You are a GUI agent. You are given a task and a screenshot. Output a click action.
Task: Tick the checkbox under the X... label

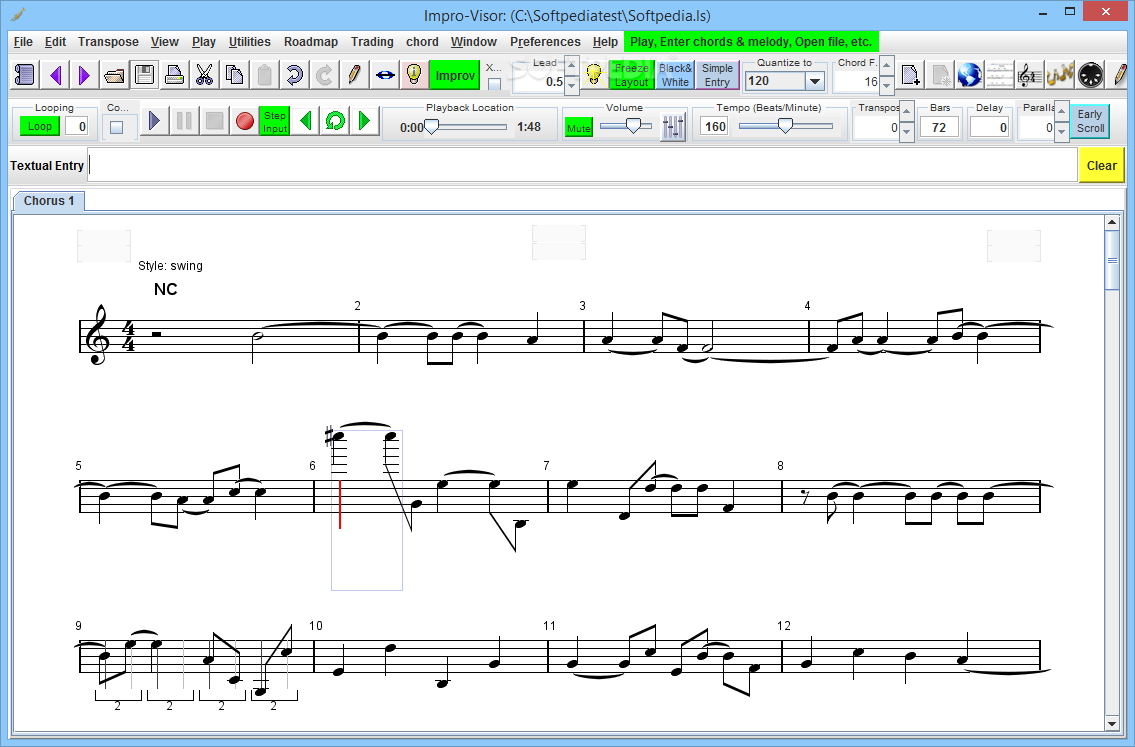point(494,84)
